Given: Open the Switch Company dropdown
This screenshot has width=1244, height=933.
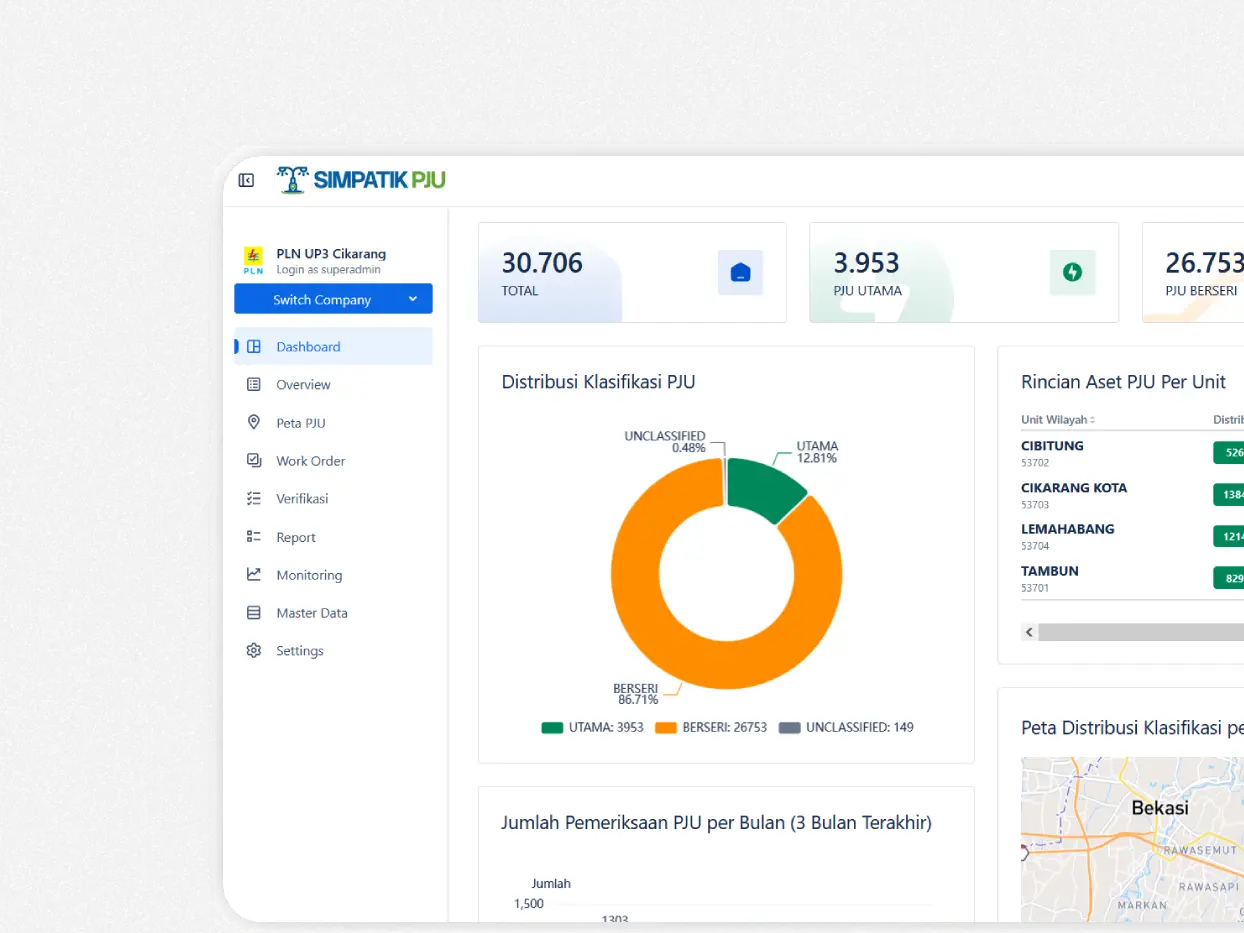Looking at the screenshot, I should (x=333, y=299).
